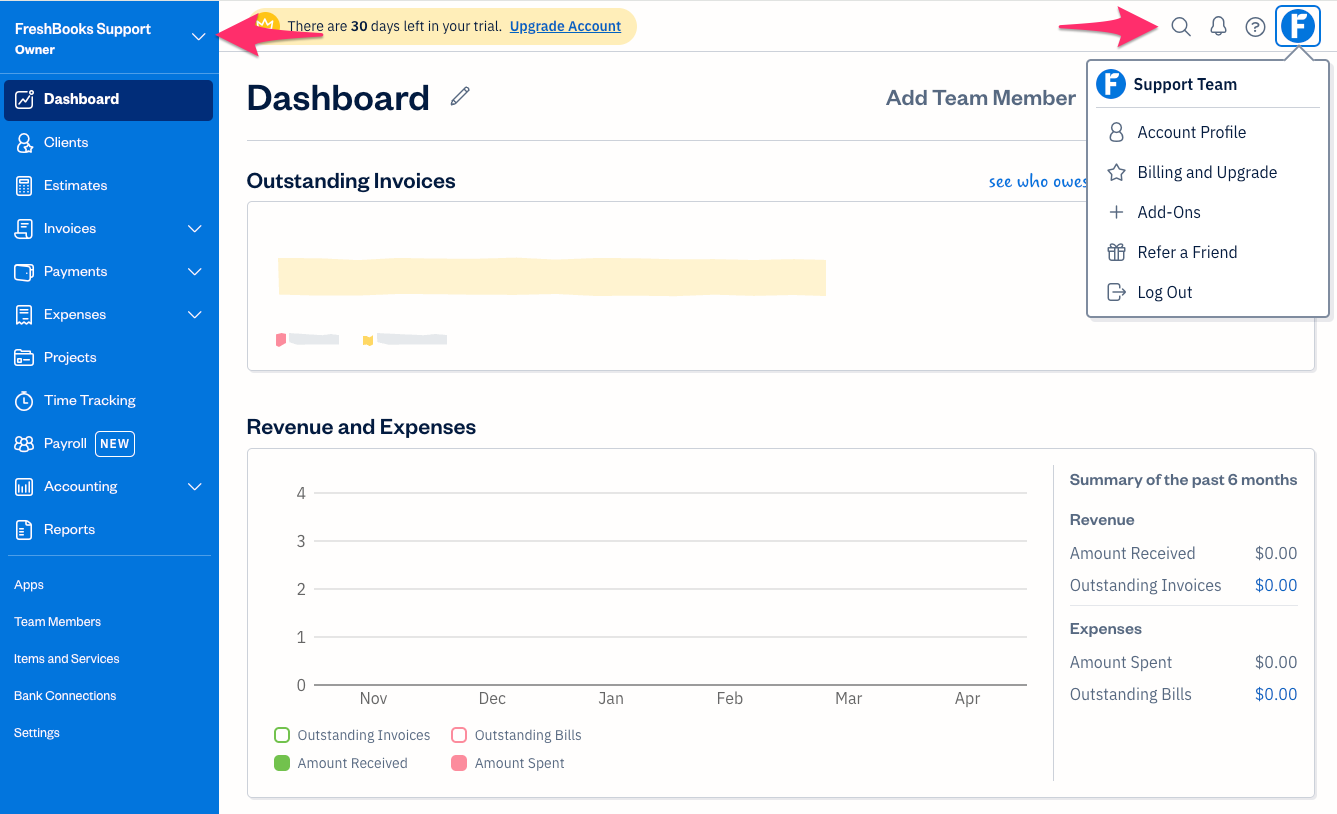Click the Add Team Member button
The width and height of the screenshot is (1337, 814).
pyautogui.click(x=980, y=98)
